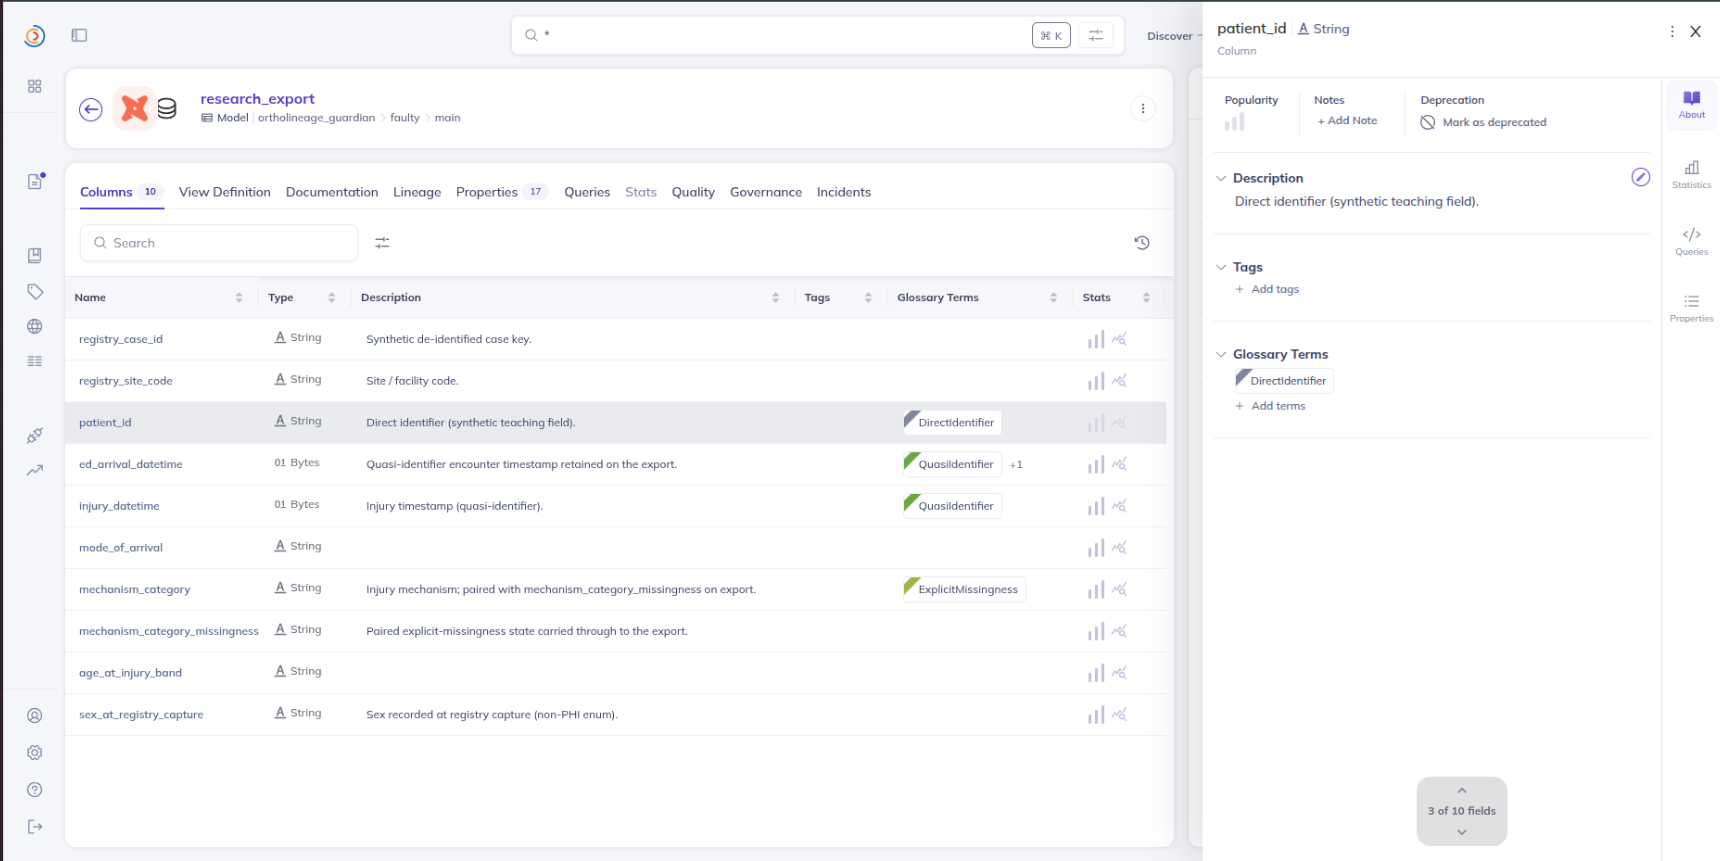This screenshot has height=861, width=1720.
Task: Go to next field using down chevron
Action: click(1462, 832)
